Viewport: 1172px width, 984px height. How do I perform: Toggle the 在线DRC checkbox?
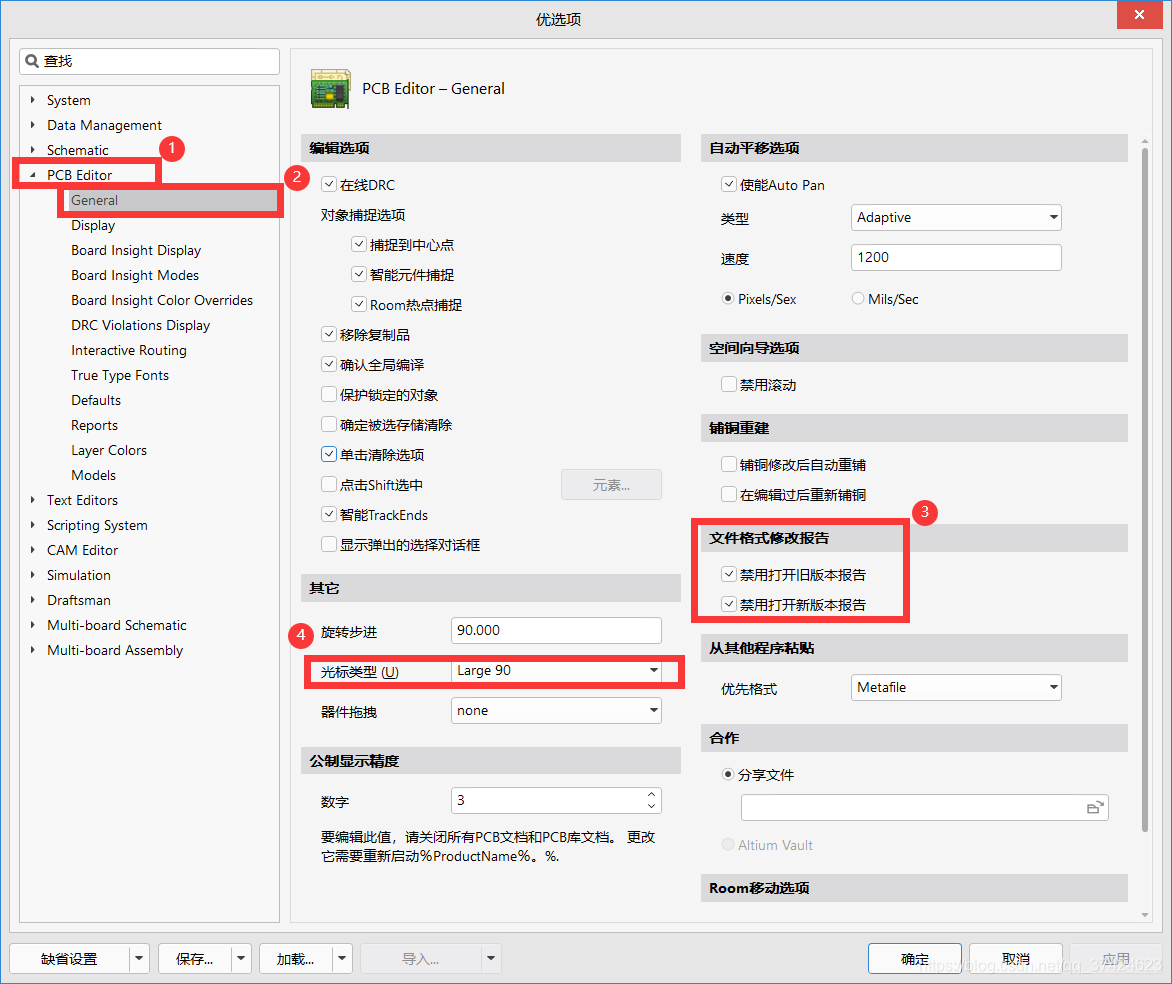pyautogui.click(x=329, y=184)
